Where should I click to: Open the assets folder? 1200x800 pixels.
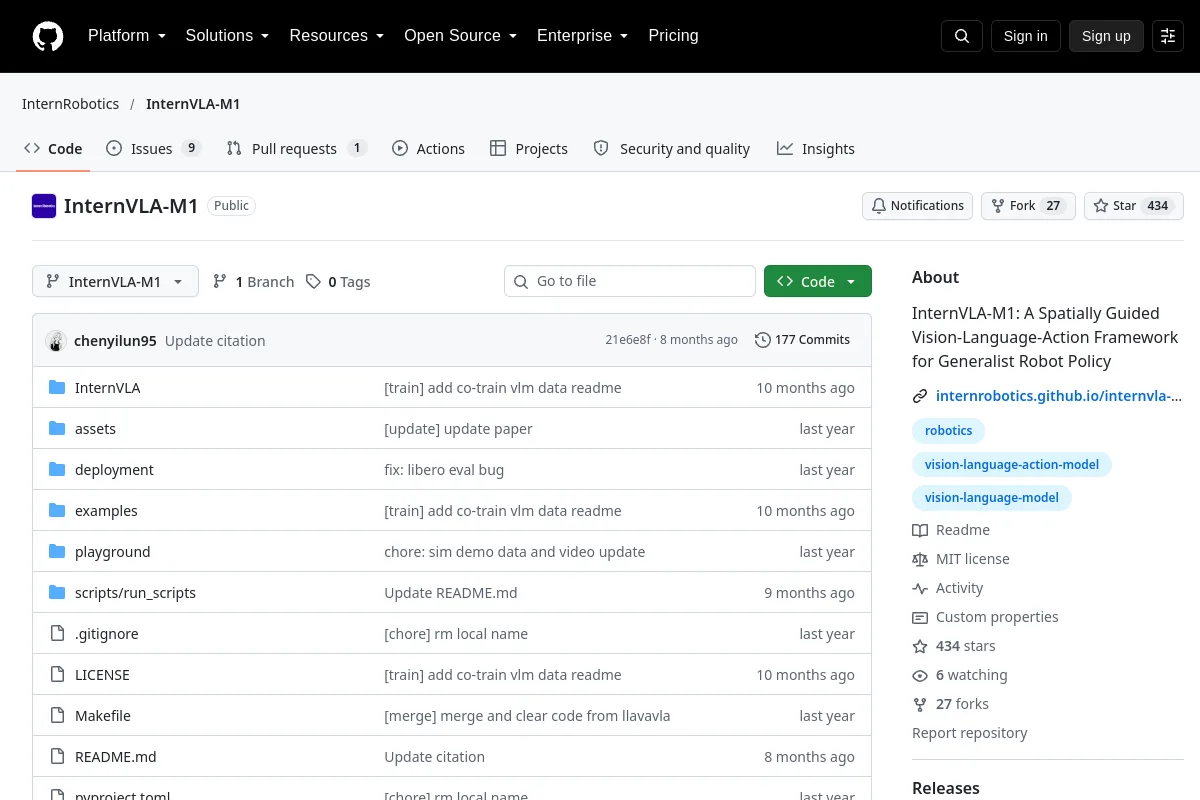click(x=95, y=429)
